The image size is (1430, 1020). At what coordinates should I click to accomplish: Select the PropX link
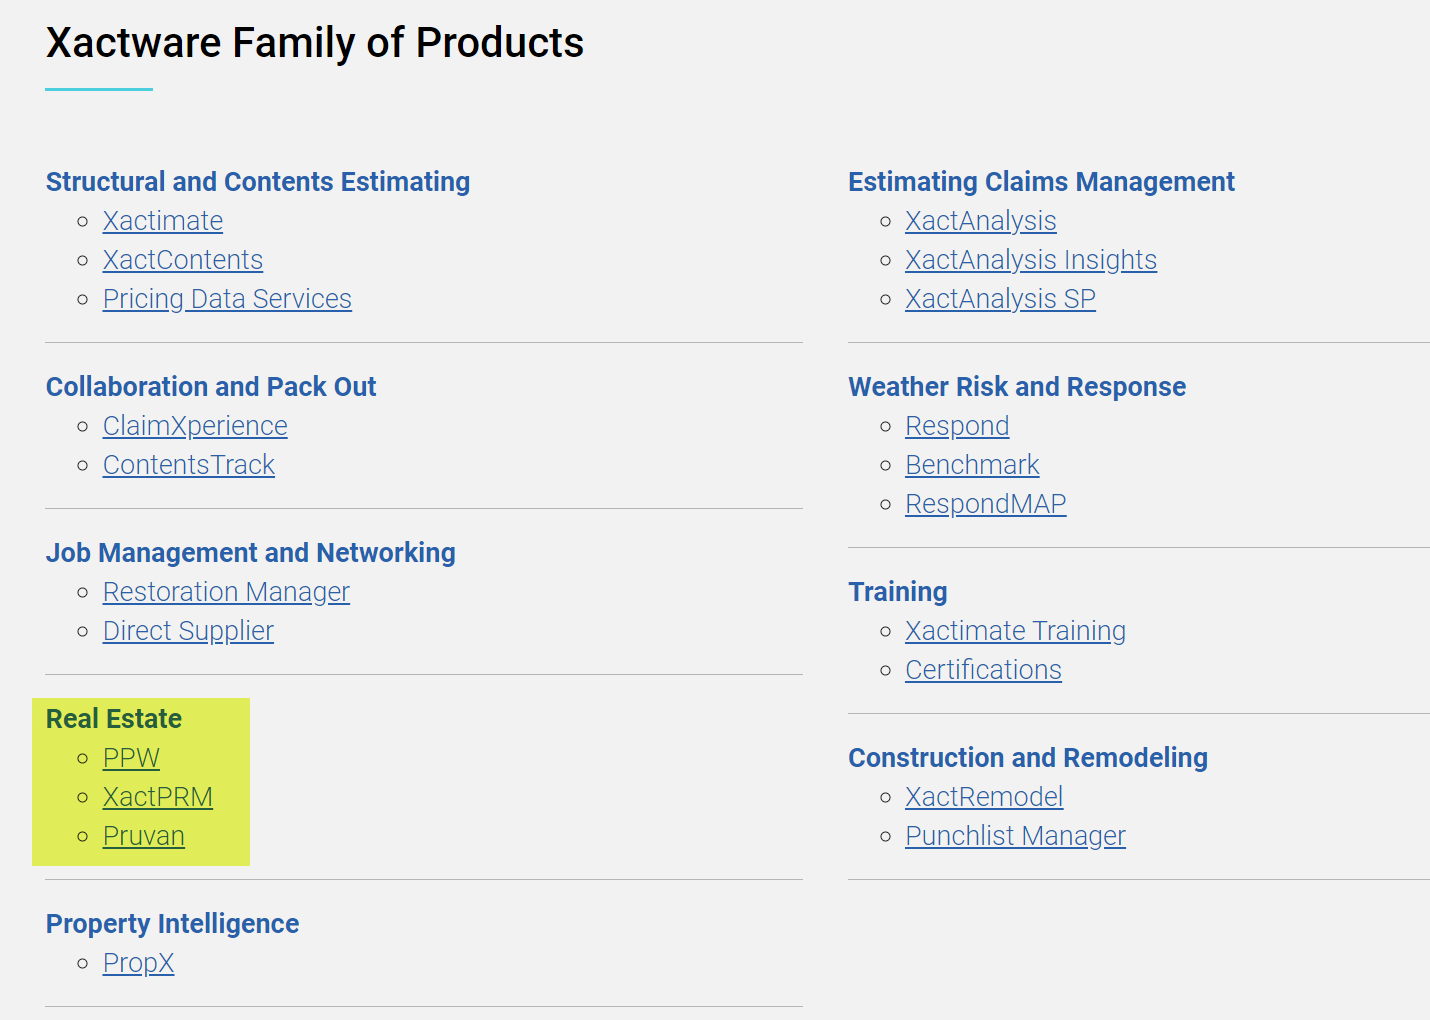(x=138, y=963)
